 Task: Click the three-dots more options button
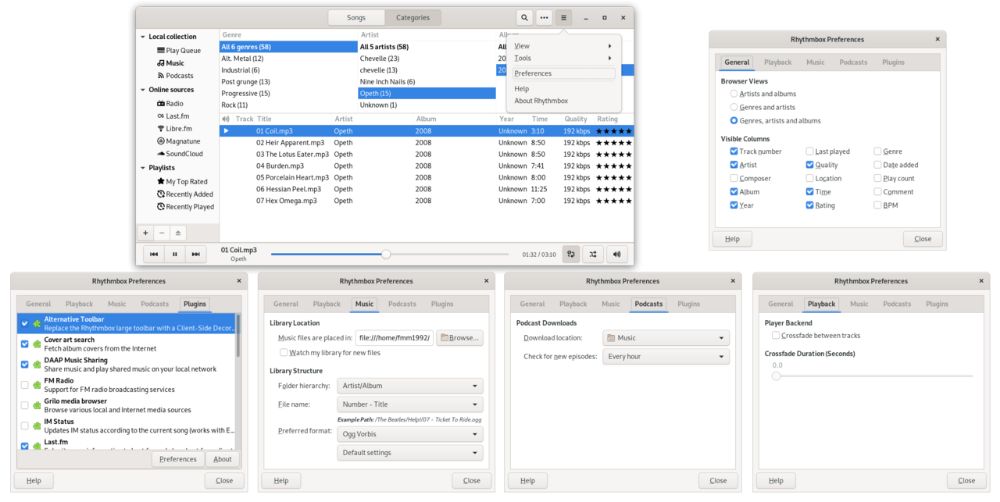[544, 18]
